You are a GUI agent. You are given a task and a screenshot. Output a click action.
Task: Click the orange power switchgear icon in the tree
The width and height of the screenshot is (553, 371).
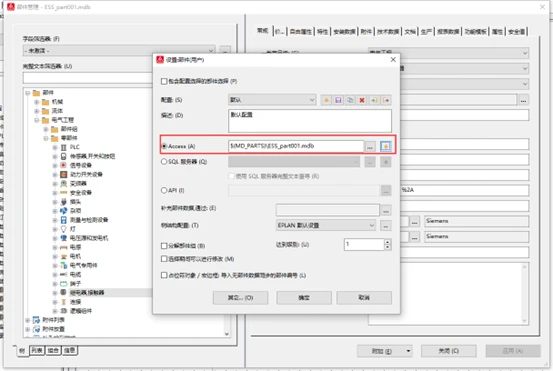pos(63,174)
